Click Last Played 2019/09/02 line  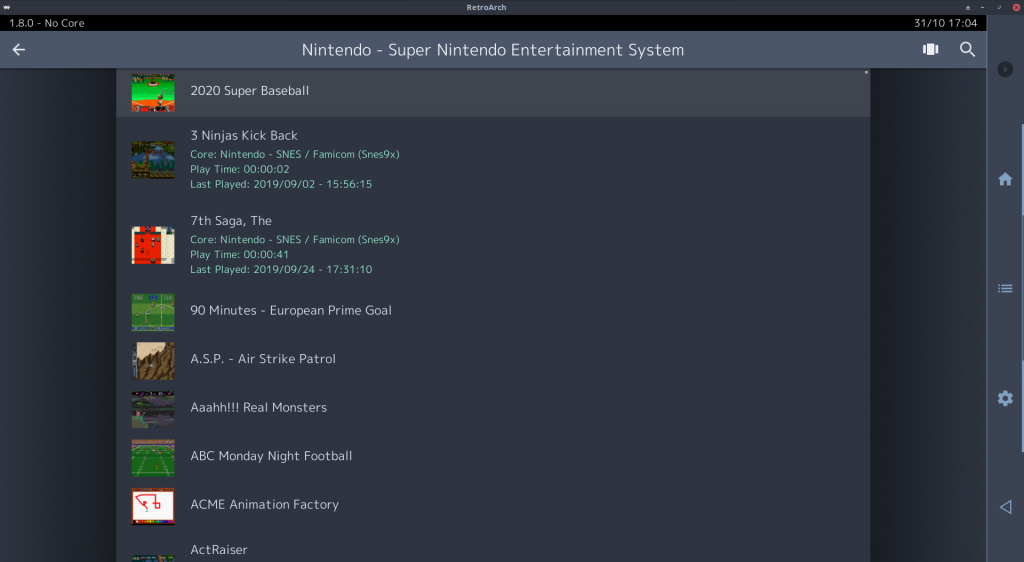(x=281, y=184)
